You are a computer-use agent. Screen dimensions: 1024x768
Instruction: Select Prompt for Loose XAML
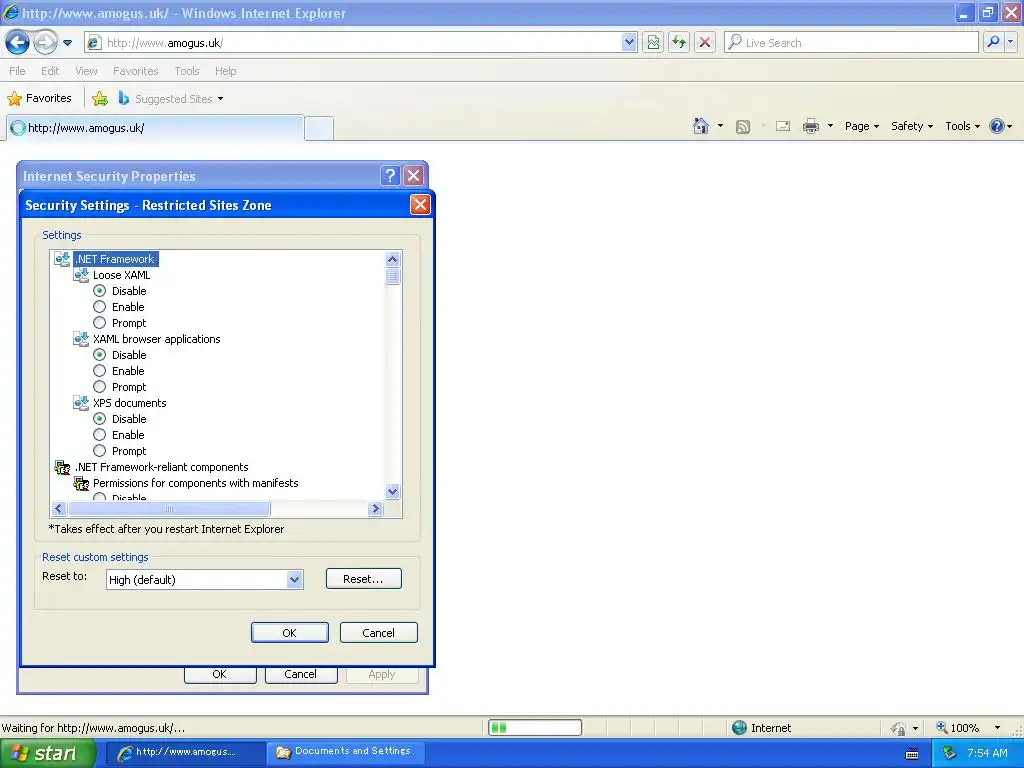point(99,323)
